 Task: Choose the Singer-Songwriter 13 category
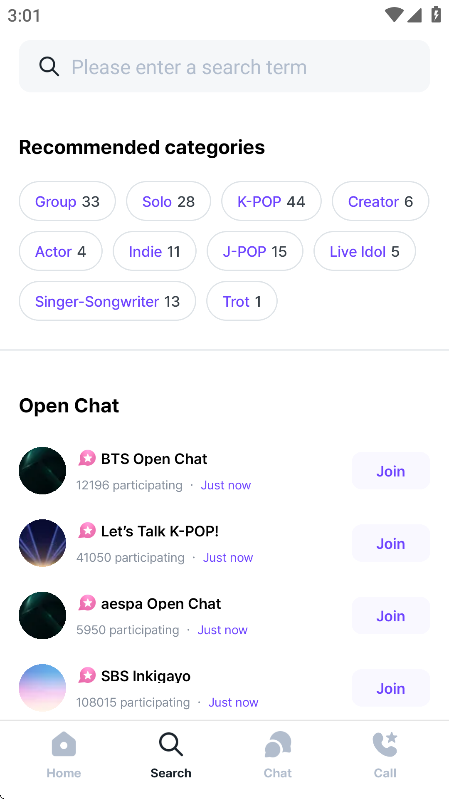[x=107, y=301]
